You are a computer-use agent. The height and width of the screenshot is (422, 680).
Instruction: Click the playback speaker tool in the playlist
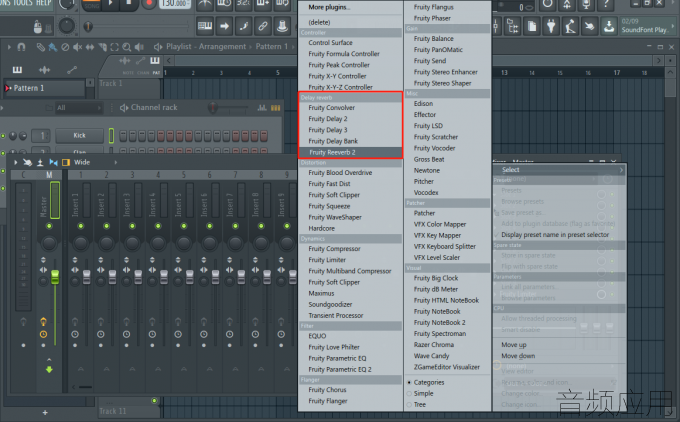139,47
